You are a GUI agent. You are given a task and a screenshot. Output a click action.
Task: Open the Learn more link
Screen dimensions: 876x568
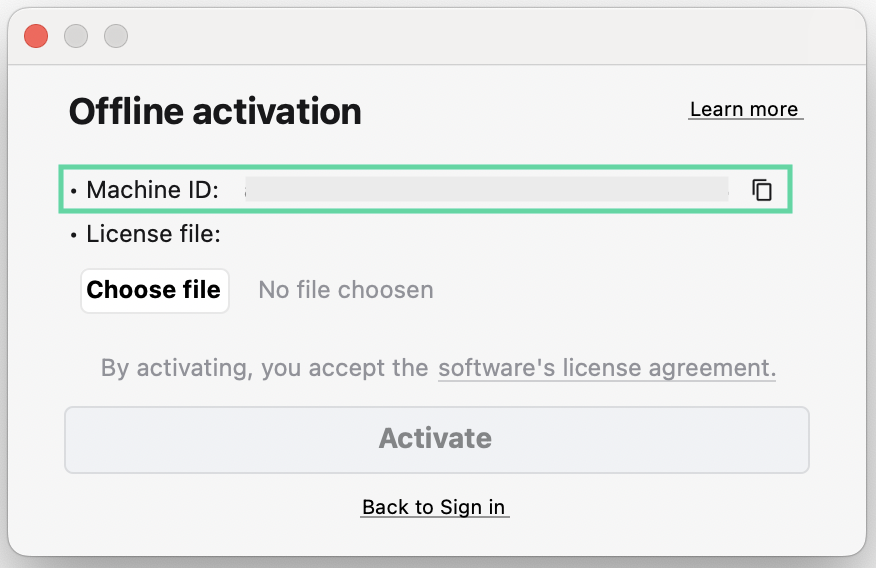[x=744, y=110]
